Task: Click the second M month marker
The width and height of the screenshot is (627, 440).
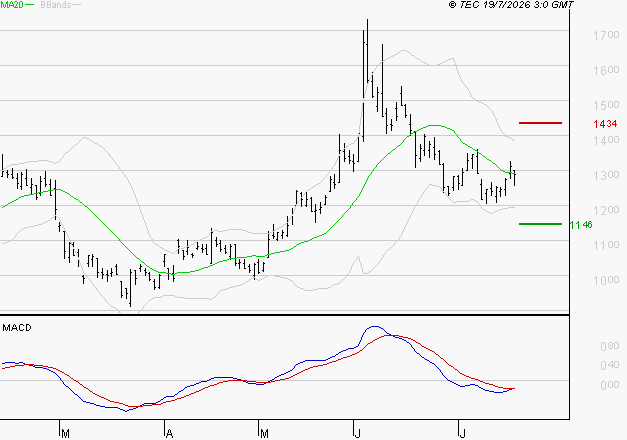Action: (x=264, y=434)
